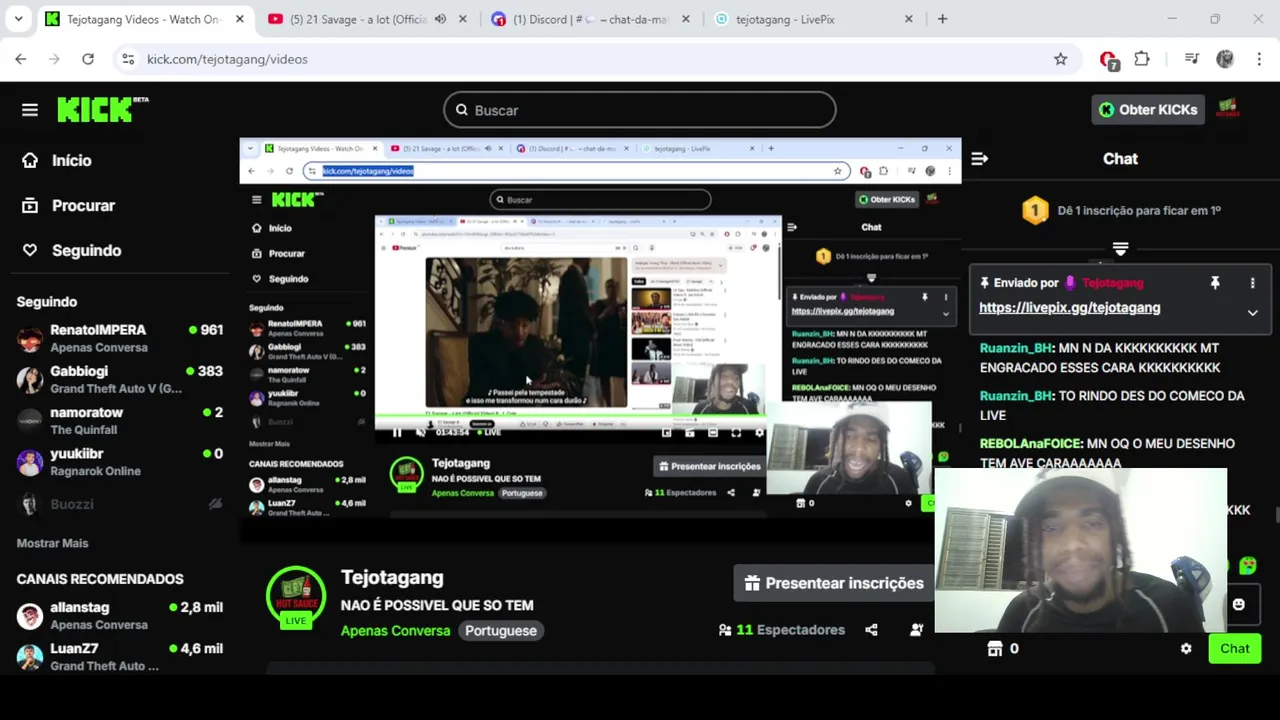Open the Kick sidebar hamburger menu
This screenshot has height=720, width=1280.
pos(30,110)
